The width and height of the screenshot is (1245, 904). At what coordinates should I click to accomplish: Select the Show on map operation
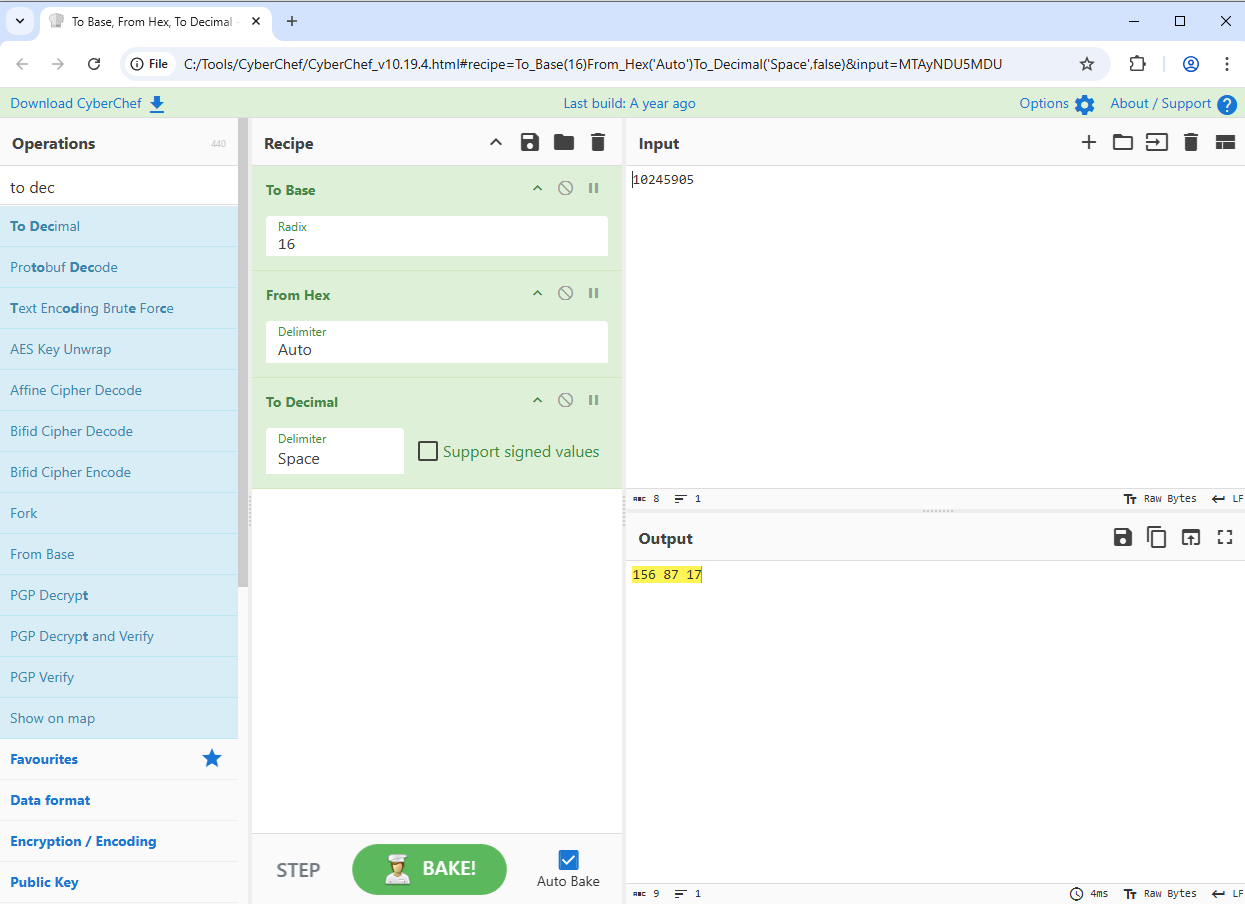119,718
